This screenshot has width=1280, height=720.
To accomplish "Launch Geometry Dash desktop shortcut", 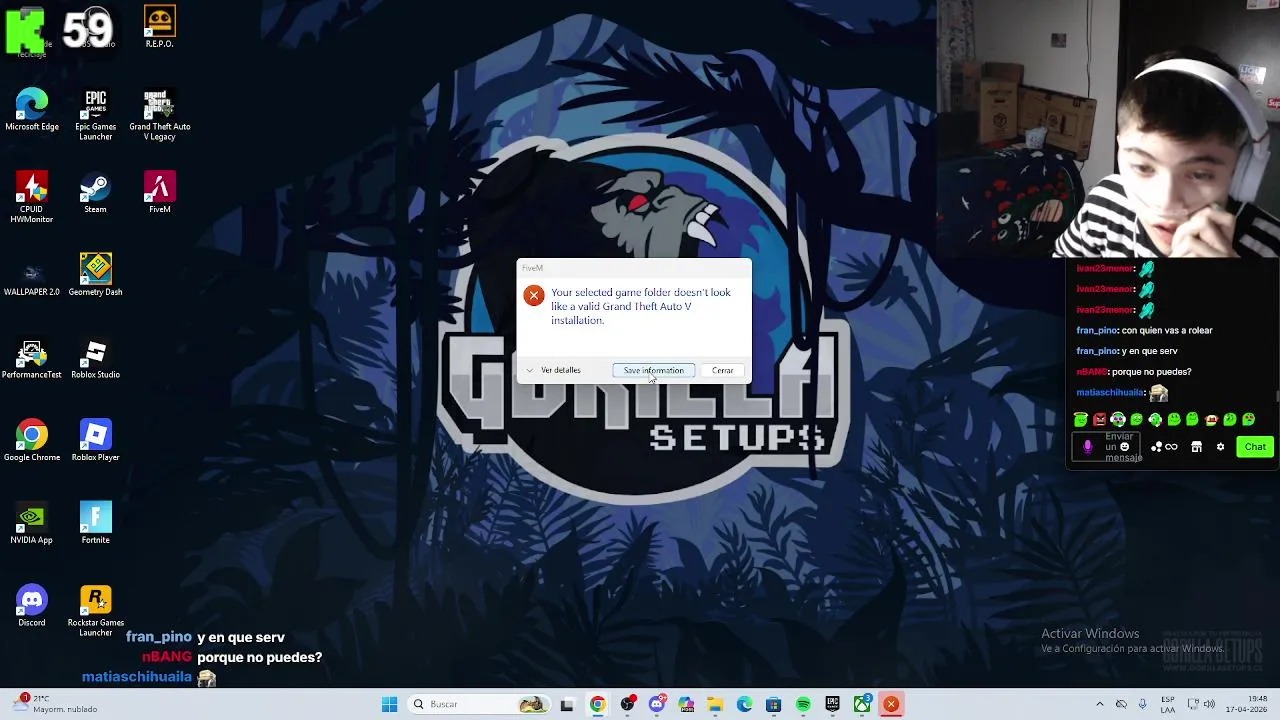I will [x=95, y=276].
